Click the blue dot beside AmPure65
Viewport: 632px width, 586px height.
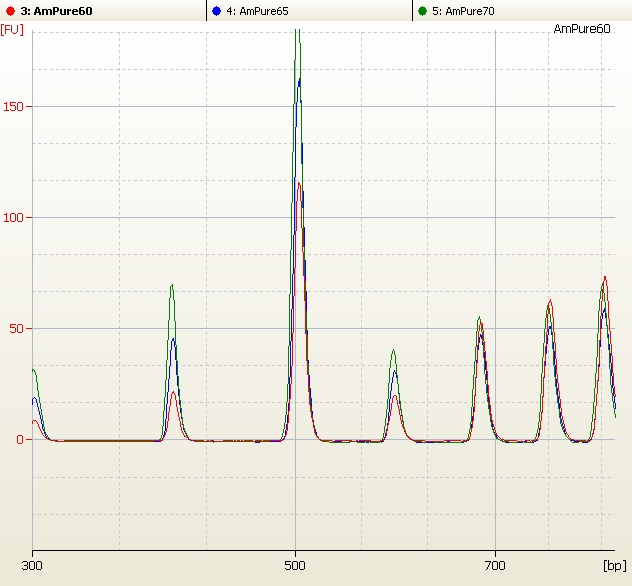coord(216,11)
